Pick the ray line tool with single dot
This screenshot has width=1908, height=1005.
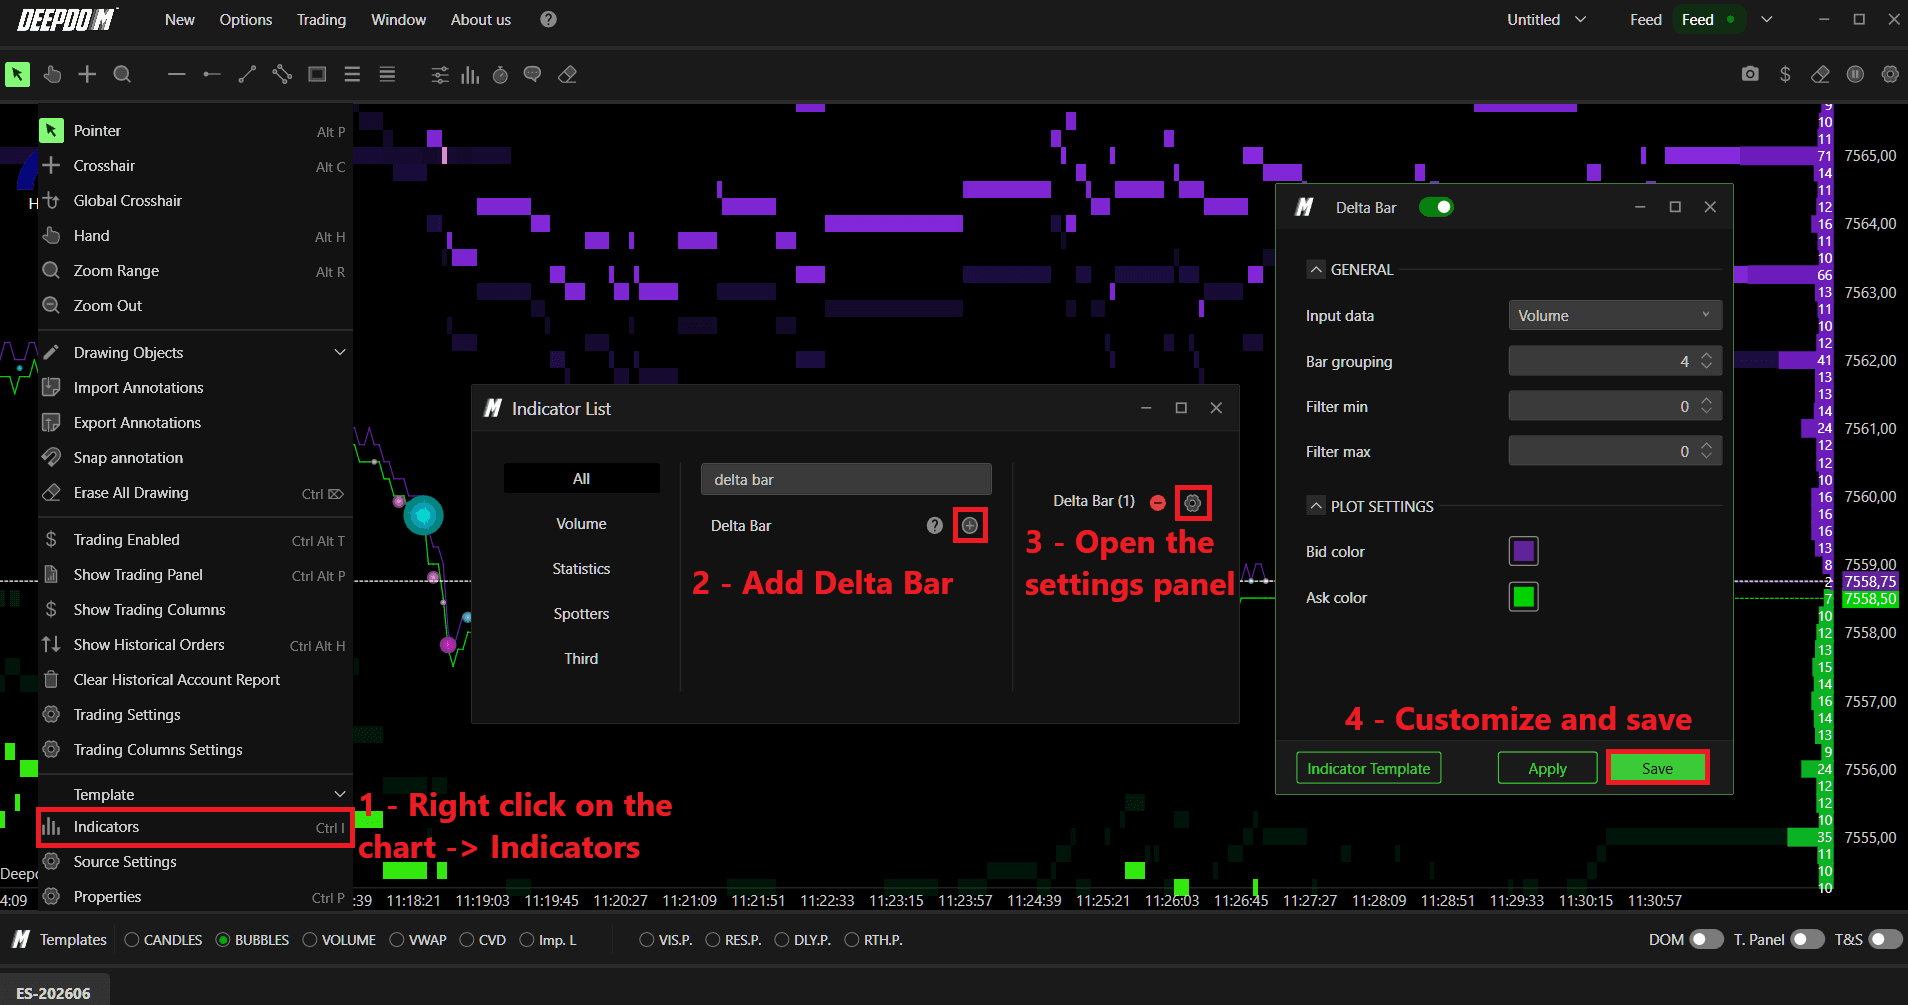(212, 74)
